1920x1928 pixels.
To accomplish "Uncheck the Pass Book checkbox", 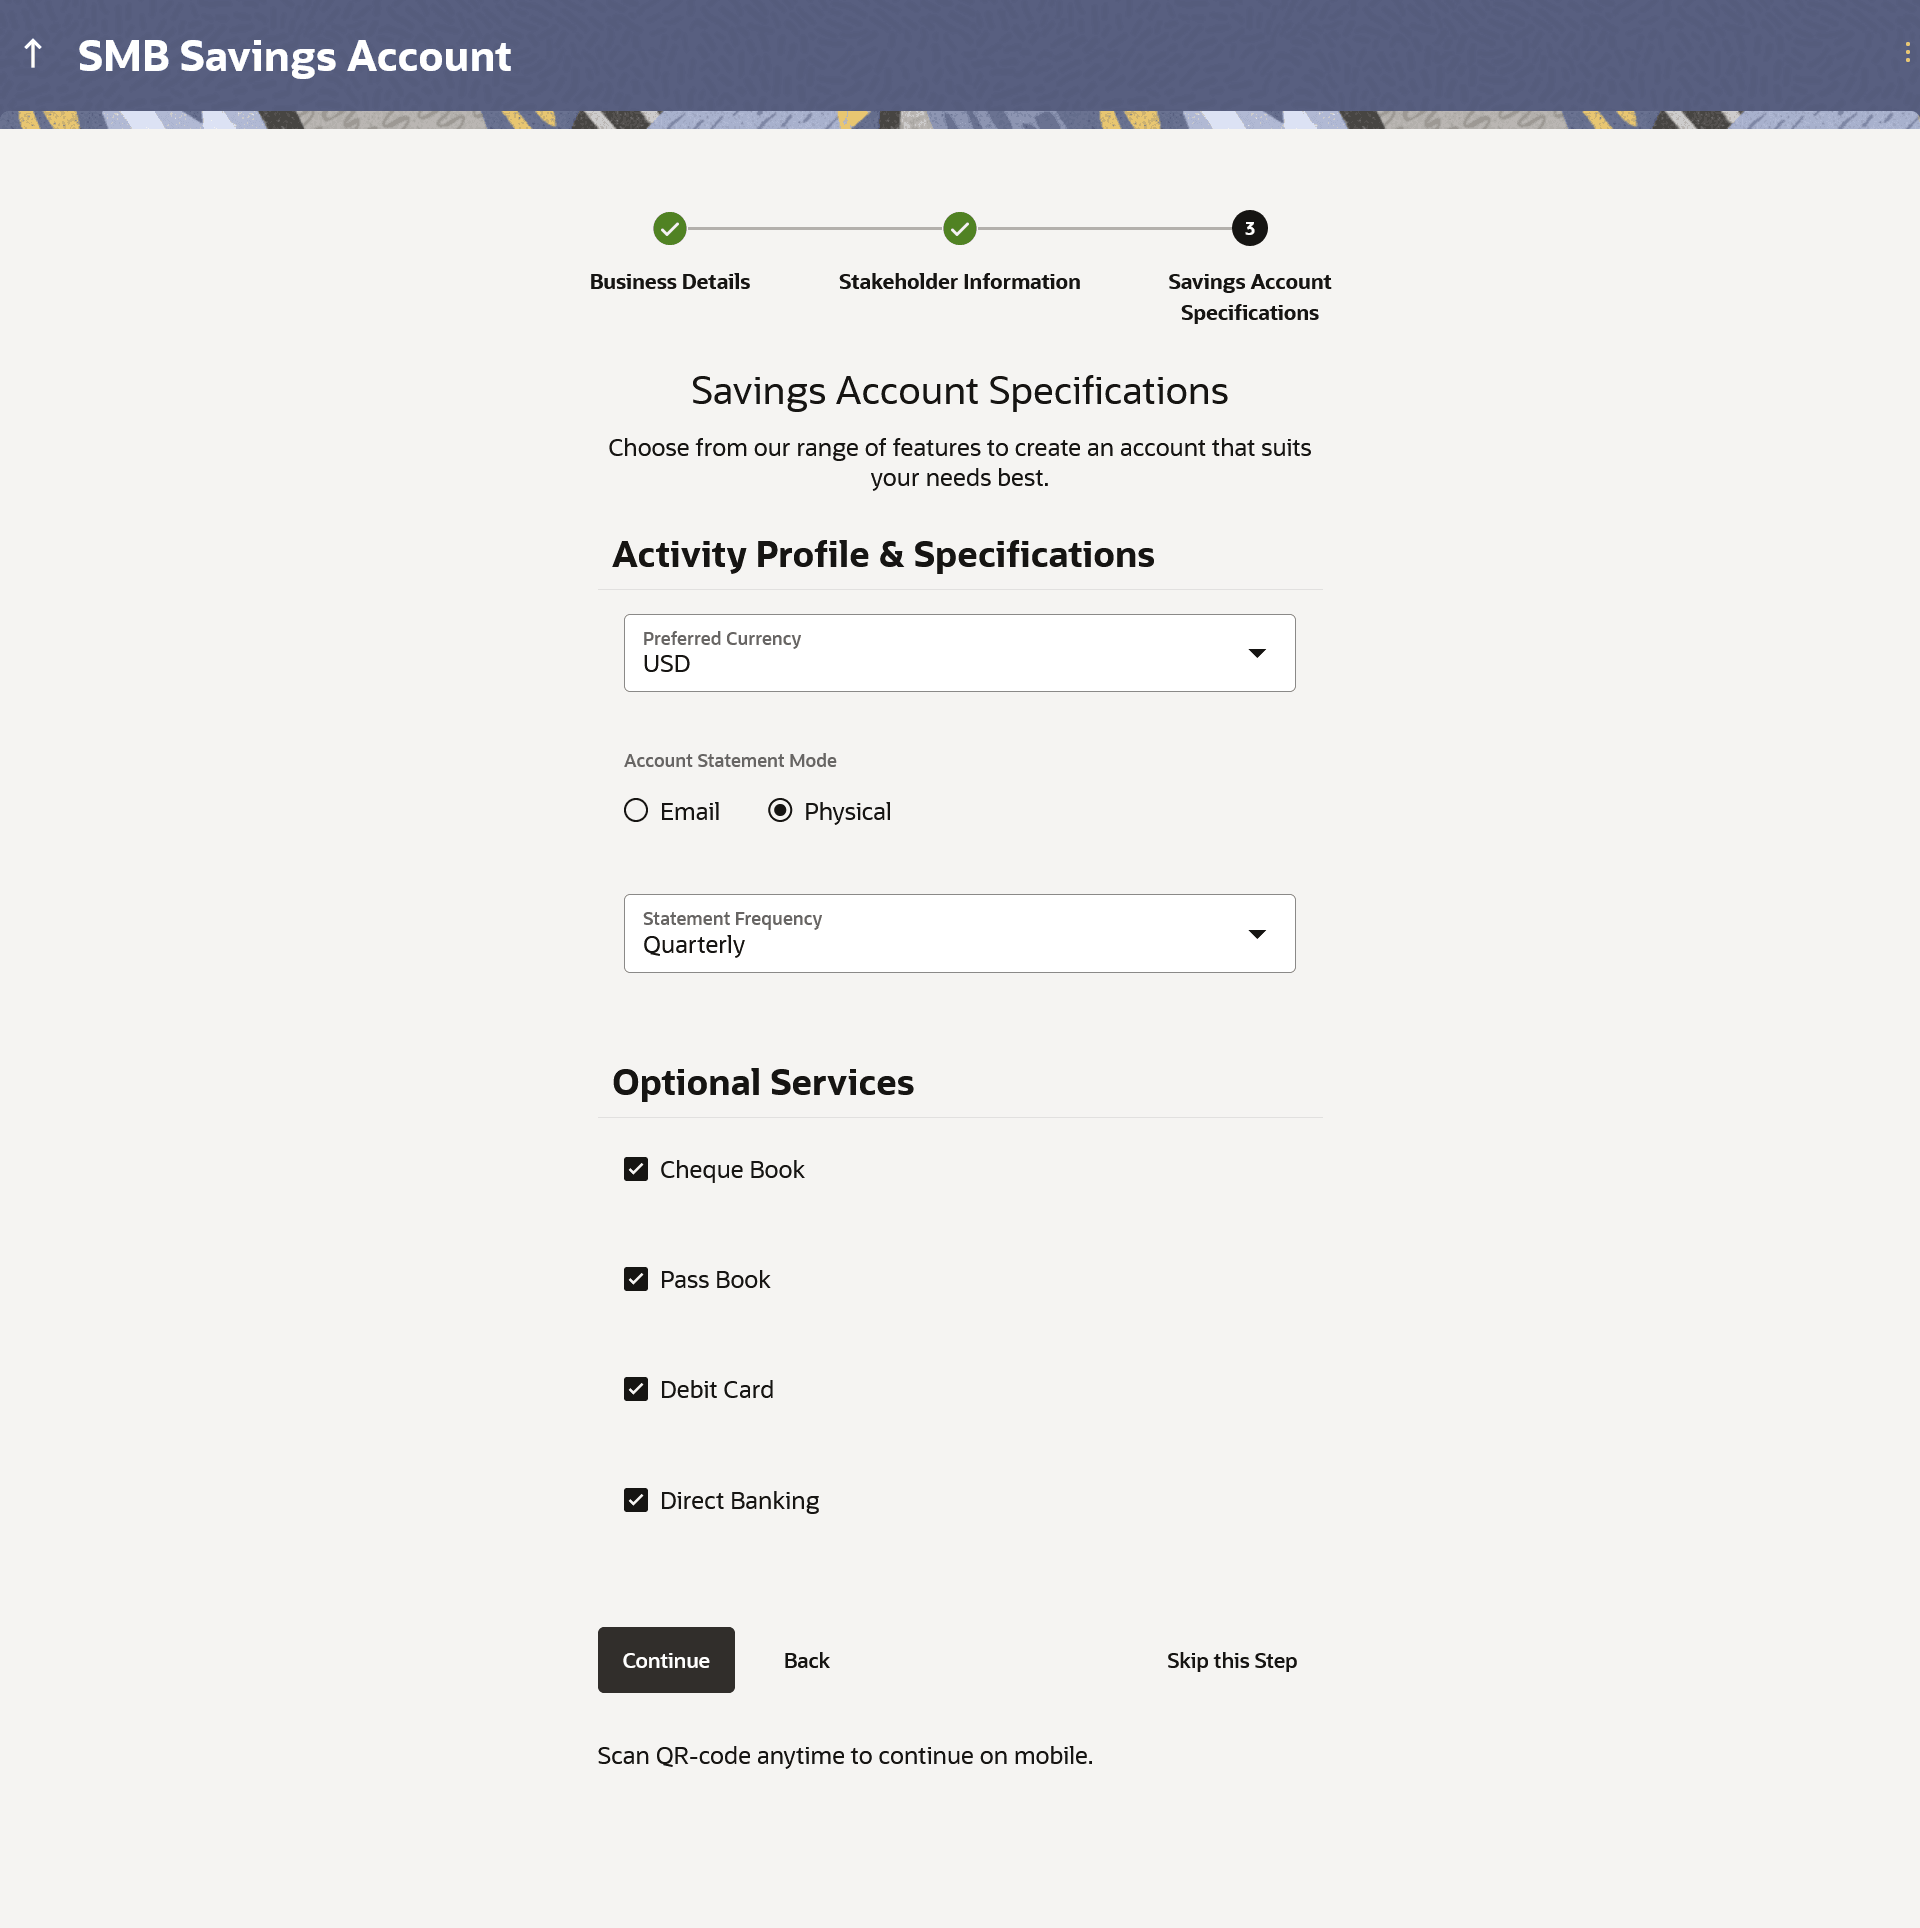I will coord(636,1280).
